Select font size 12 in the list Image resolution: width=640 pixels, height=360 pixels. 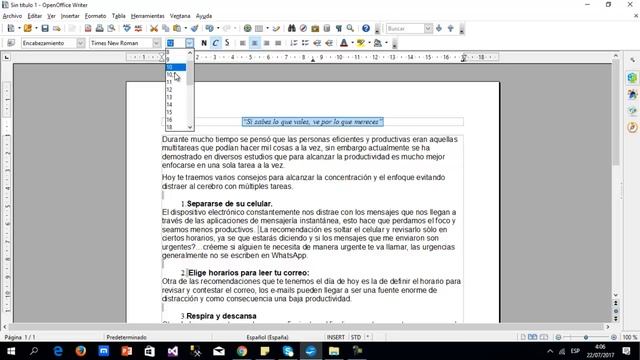pyautogui.click(x=176, y=90)
